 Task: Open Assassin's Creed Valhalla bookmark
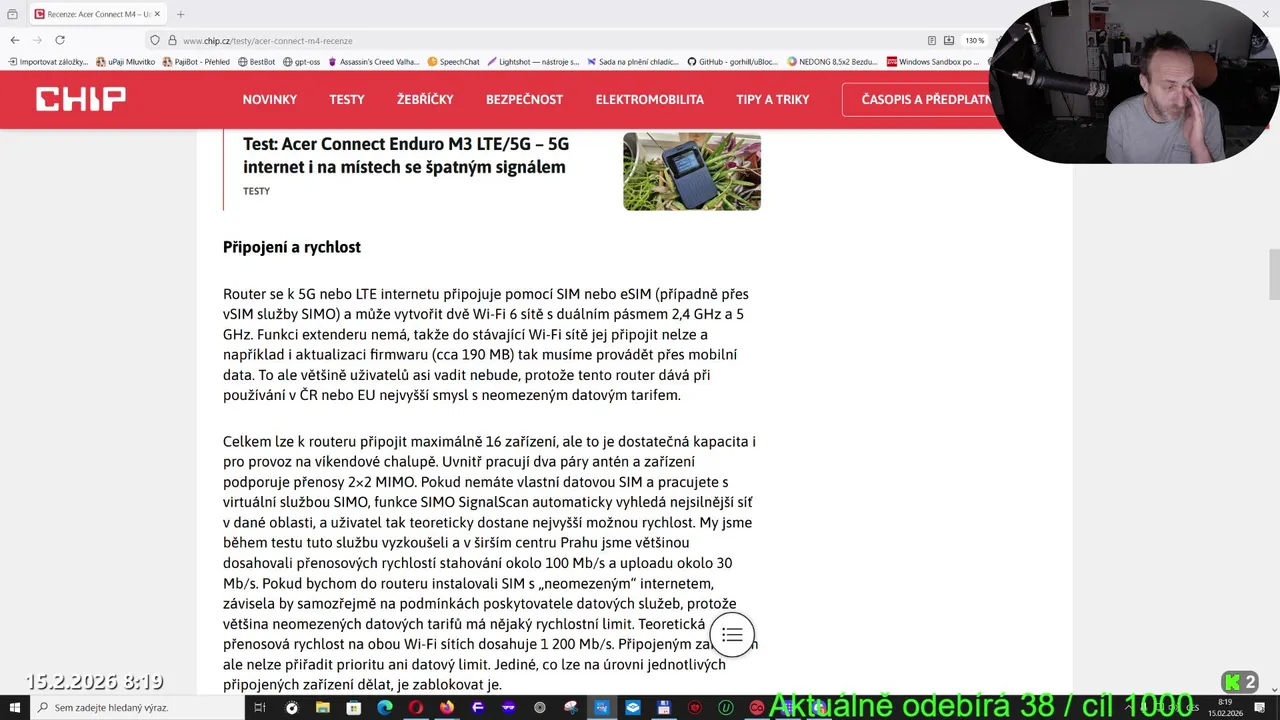(374, 62)
